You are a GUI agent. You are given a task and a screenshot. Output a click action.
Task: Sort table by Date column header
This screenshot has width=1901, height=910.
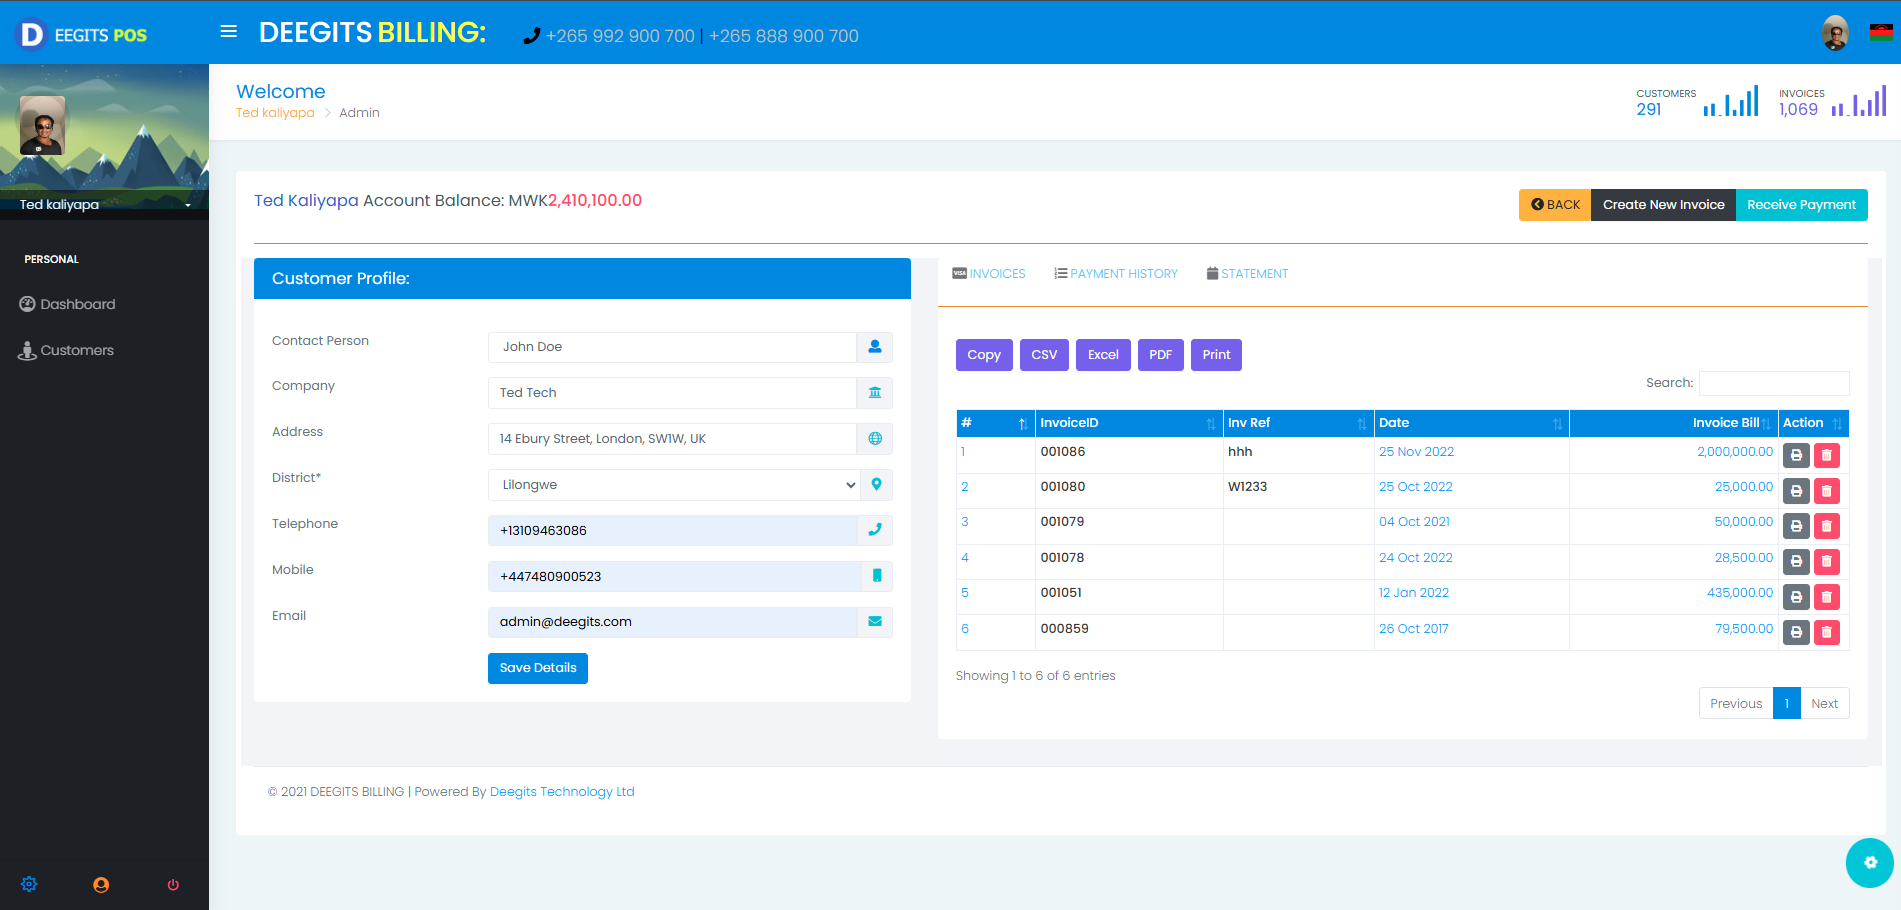pyautogui.click(x=1470, y=423)
